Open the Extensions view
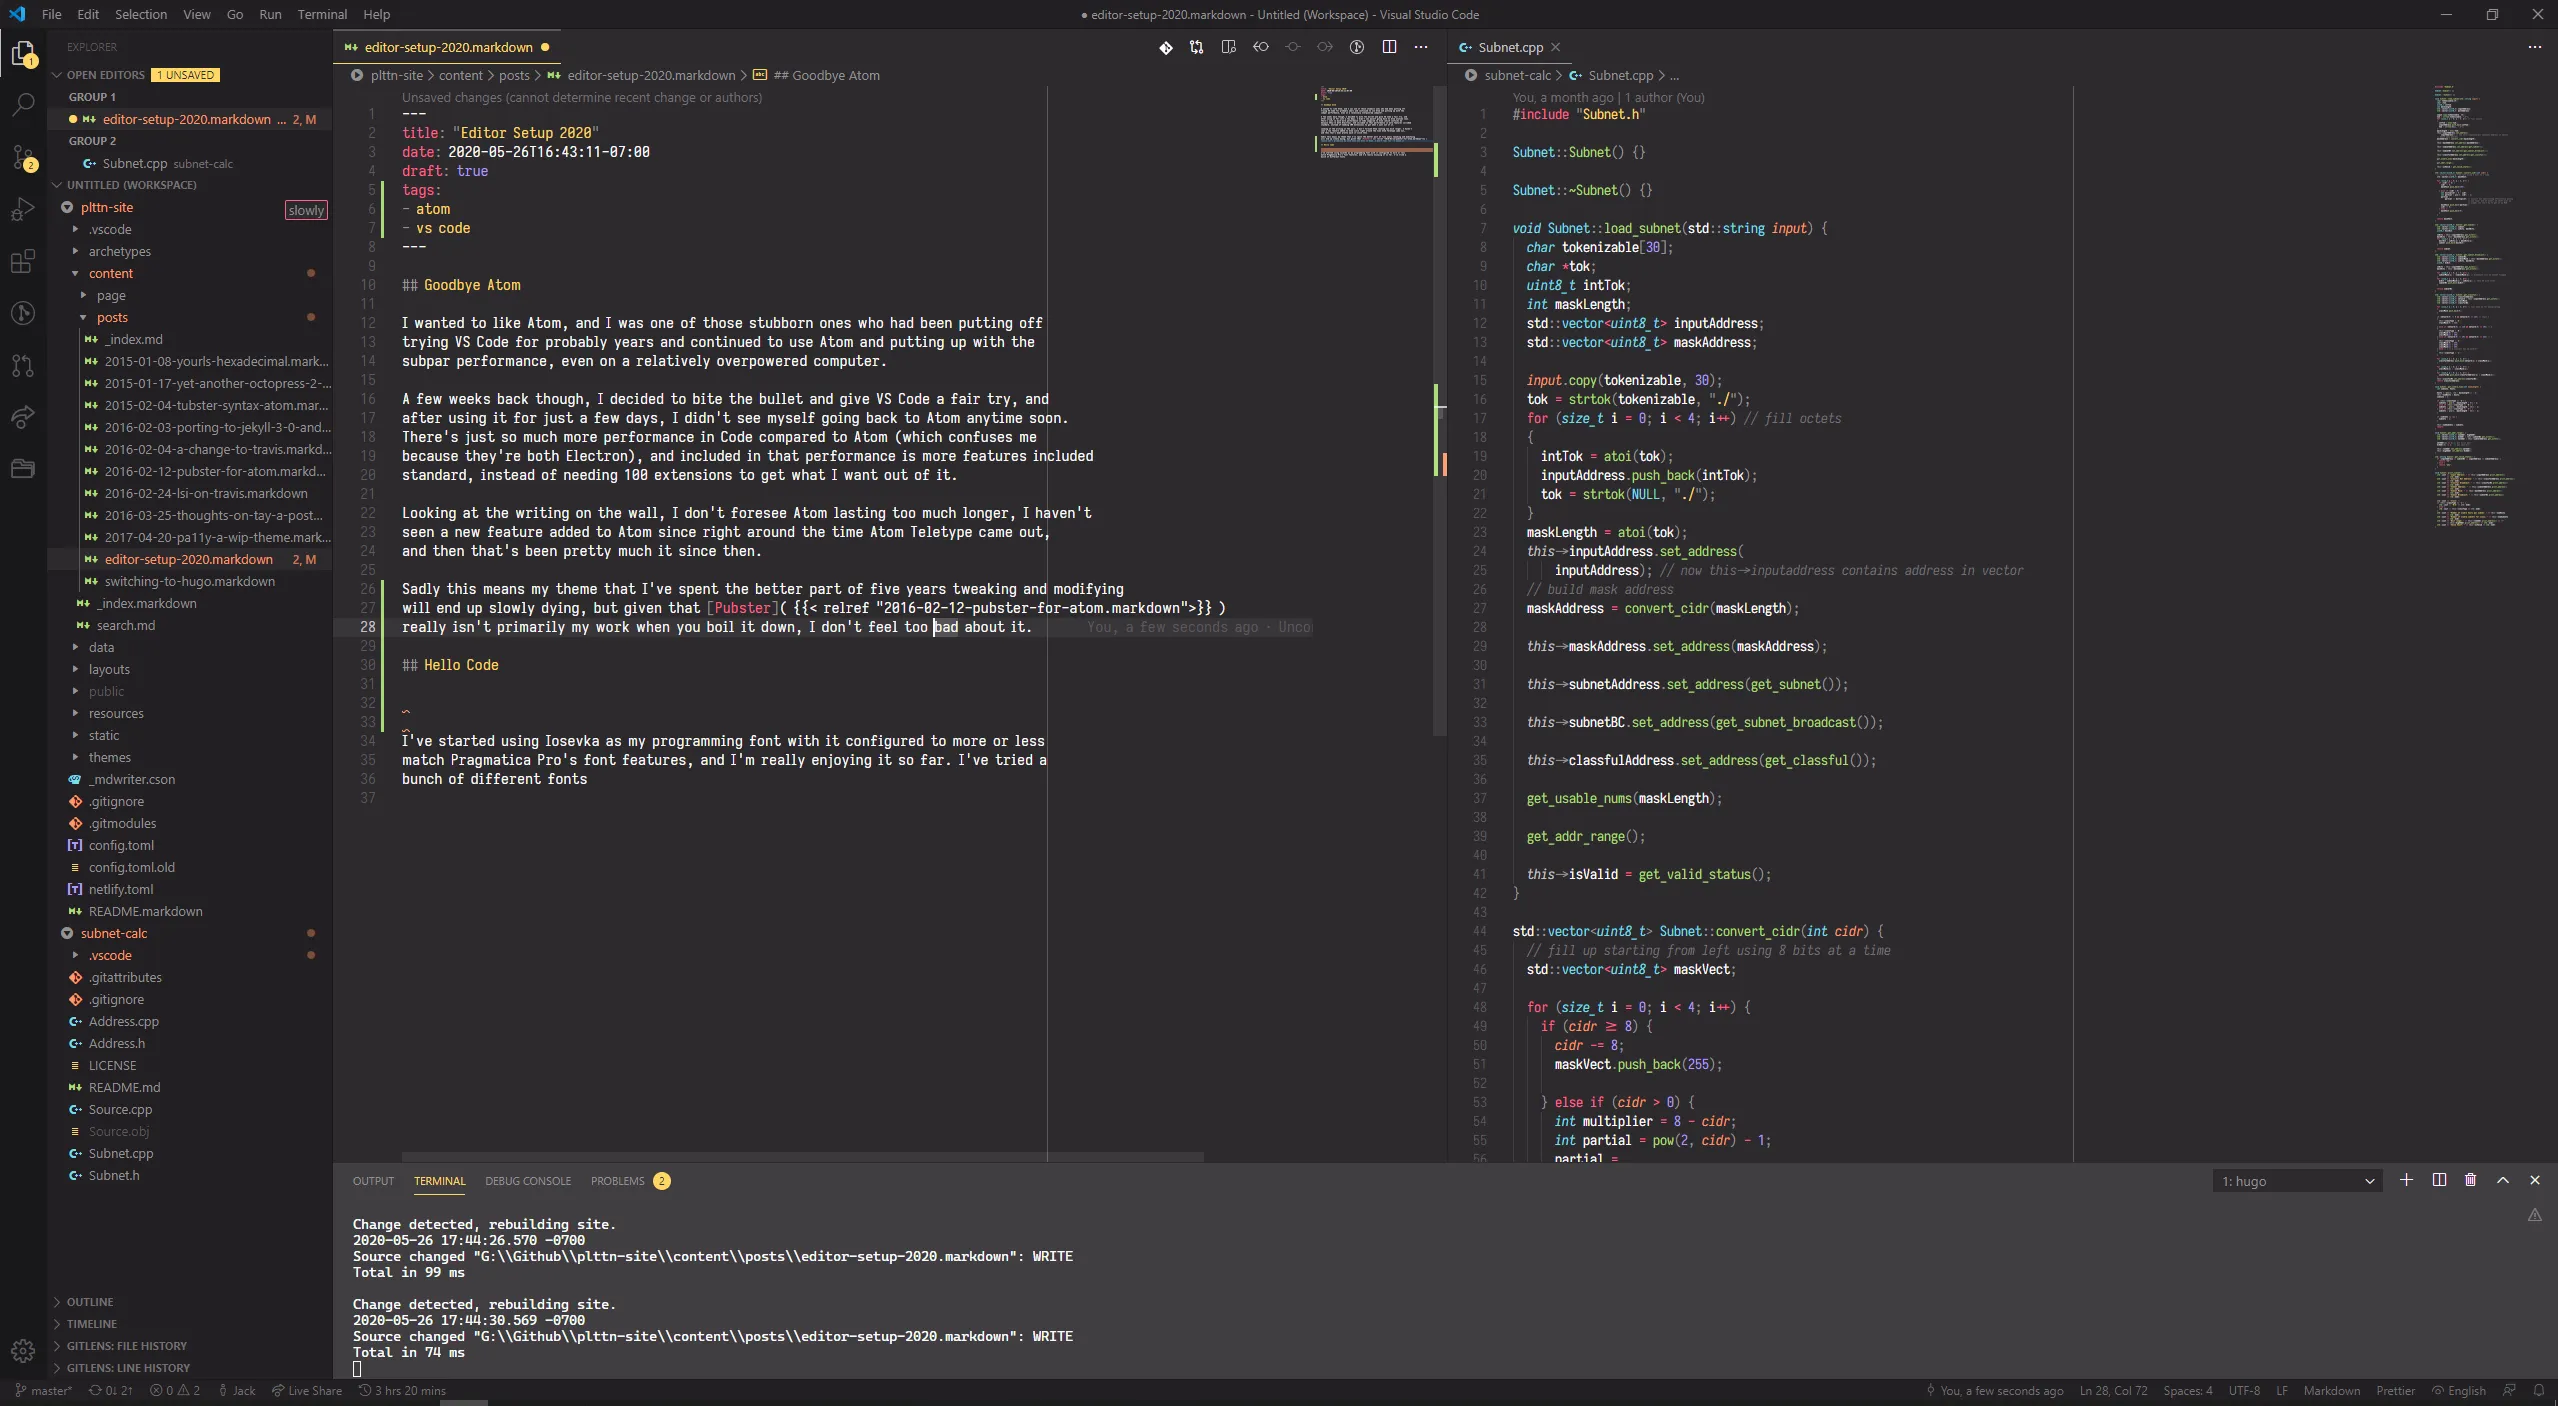The width and height of the screenshot is (2558, 1406). point(23,261)
